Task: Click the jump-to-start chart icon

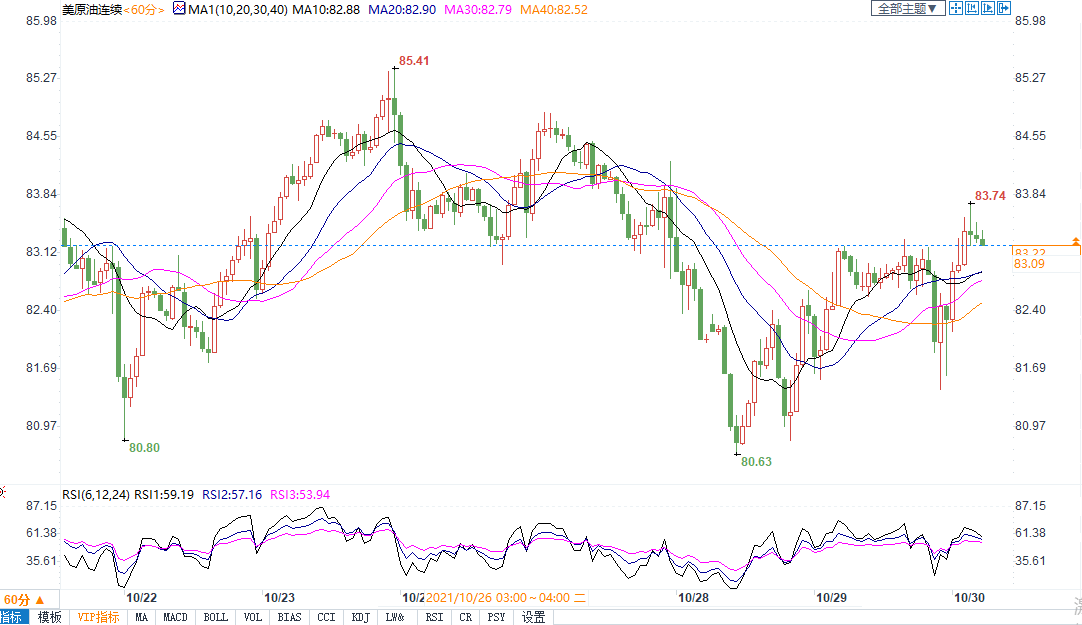Action: tap(972, 8)
